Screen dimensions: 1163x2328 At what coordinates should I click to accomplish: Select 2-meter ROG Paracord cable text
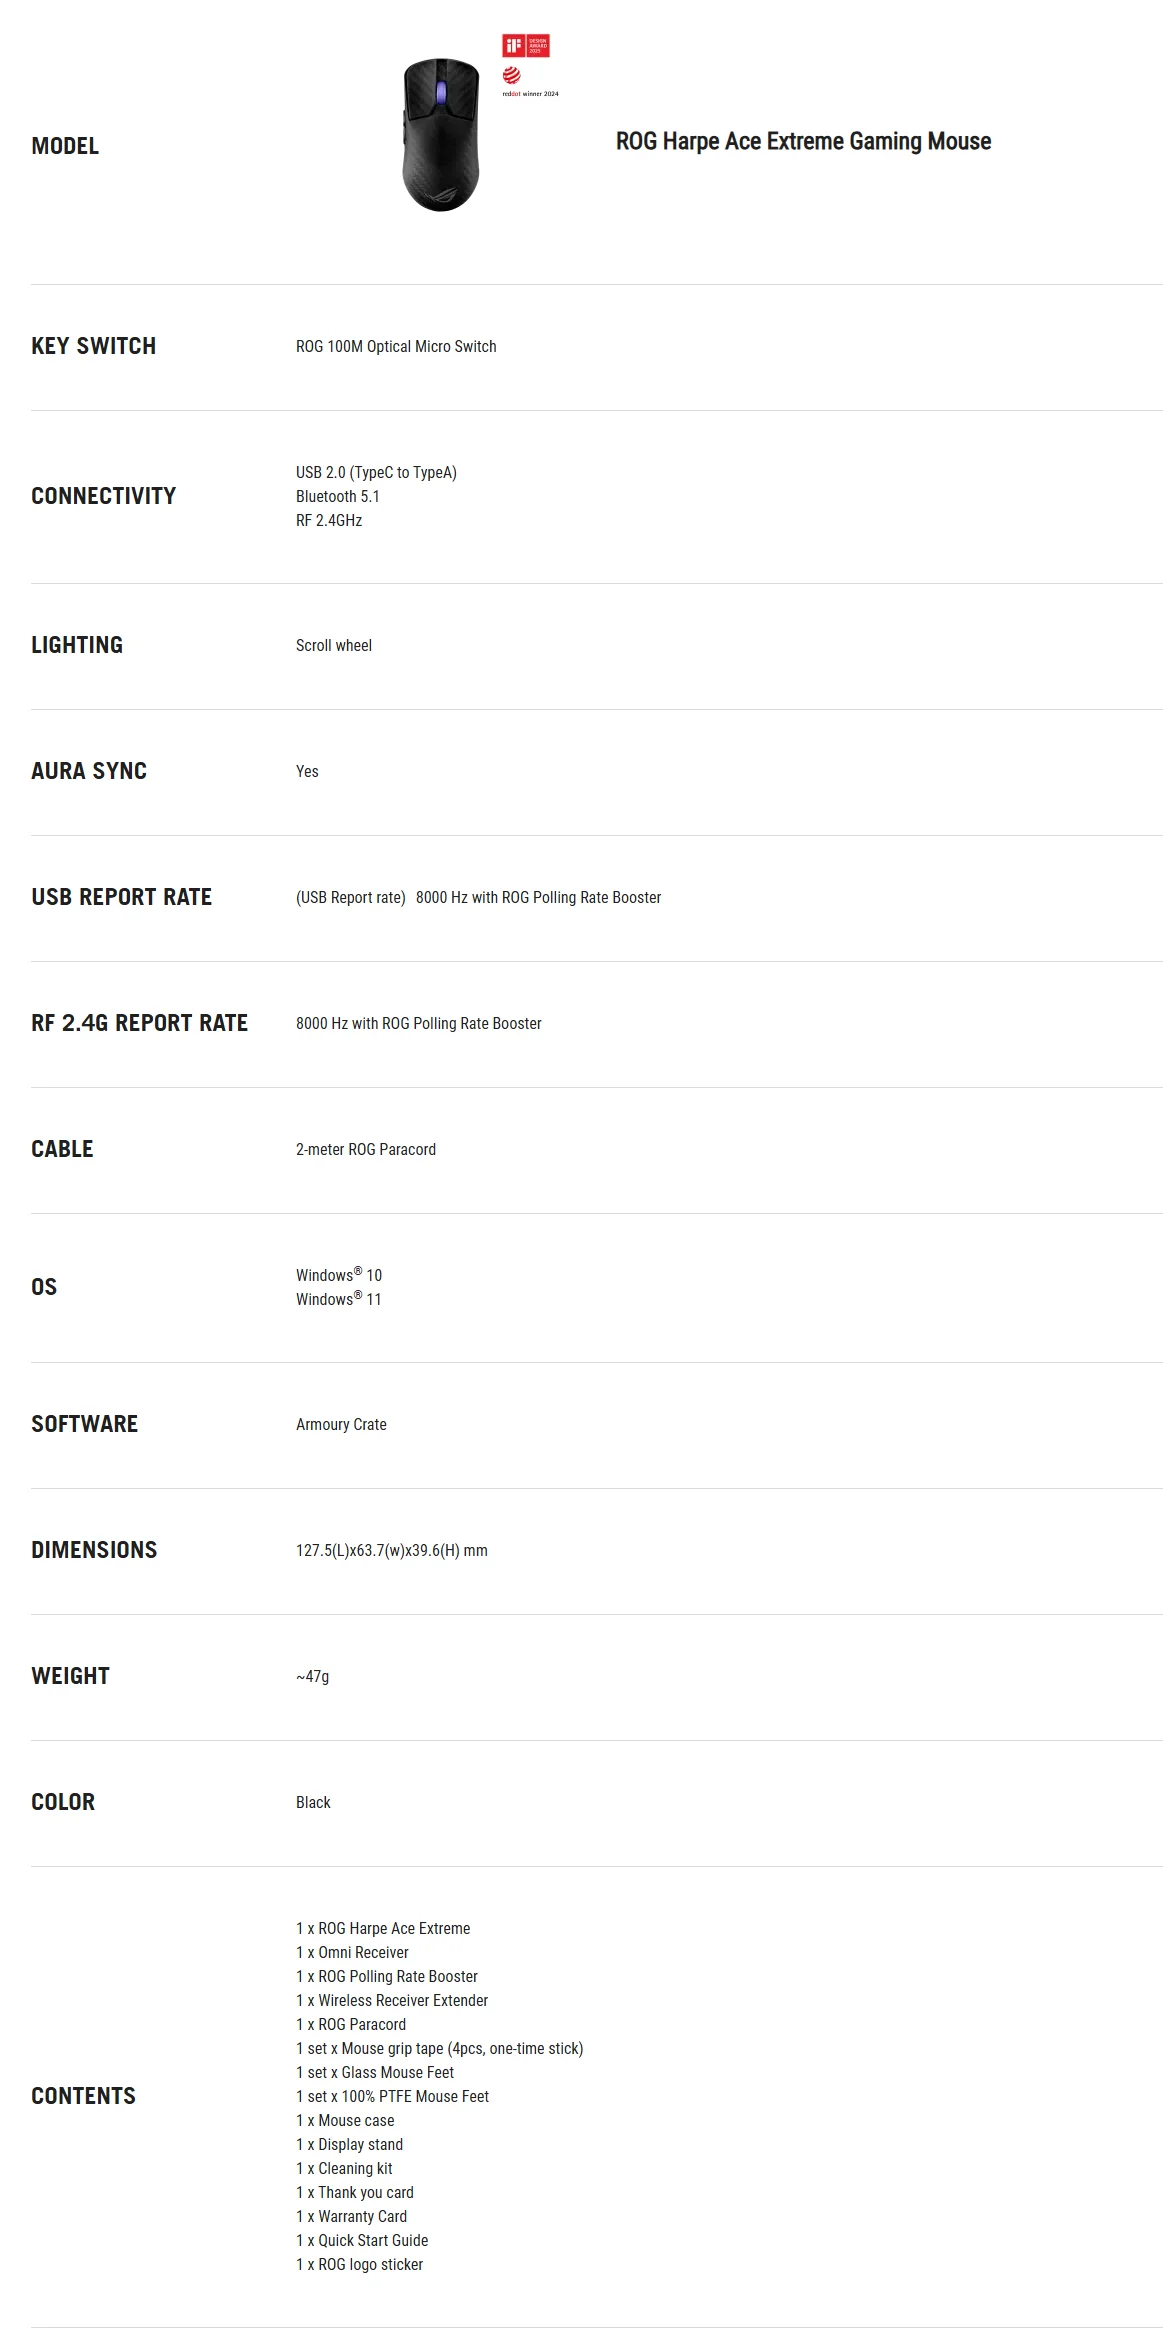coord(366,1149)
